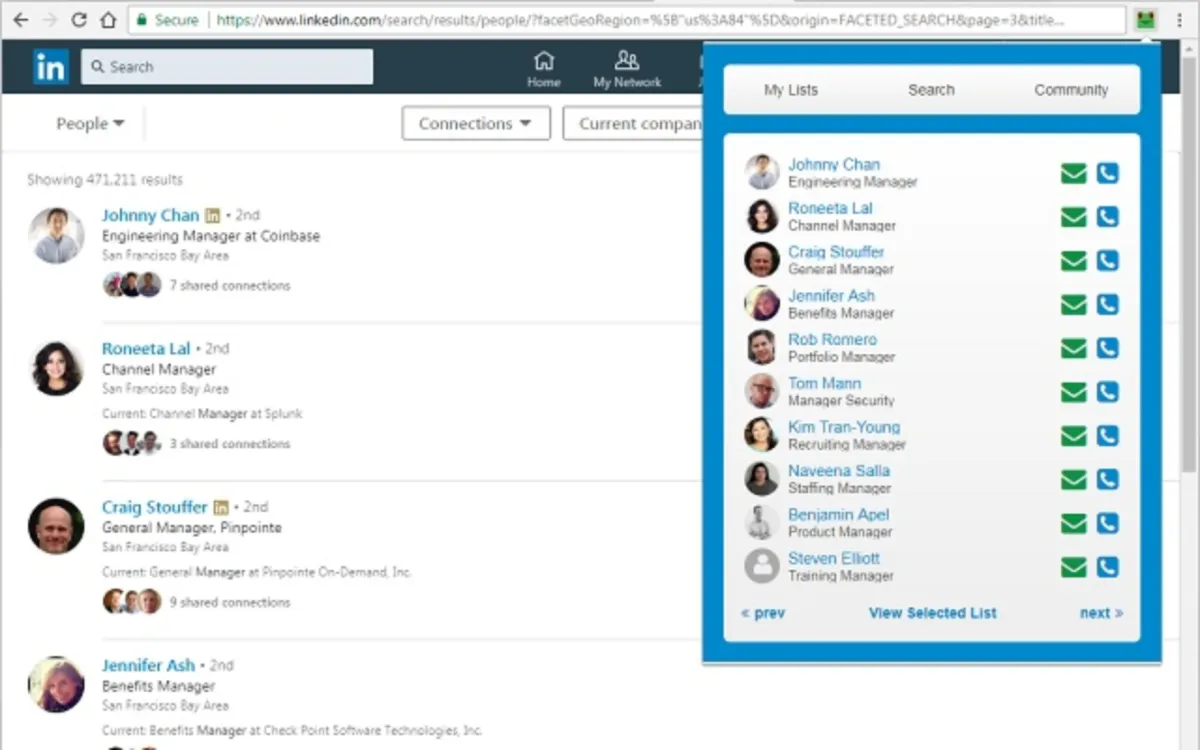Open the My Network icon

click(x=627, y=69)
